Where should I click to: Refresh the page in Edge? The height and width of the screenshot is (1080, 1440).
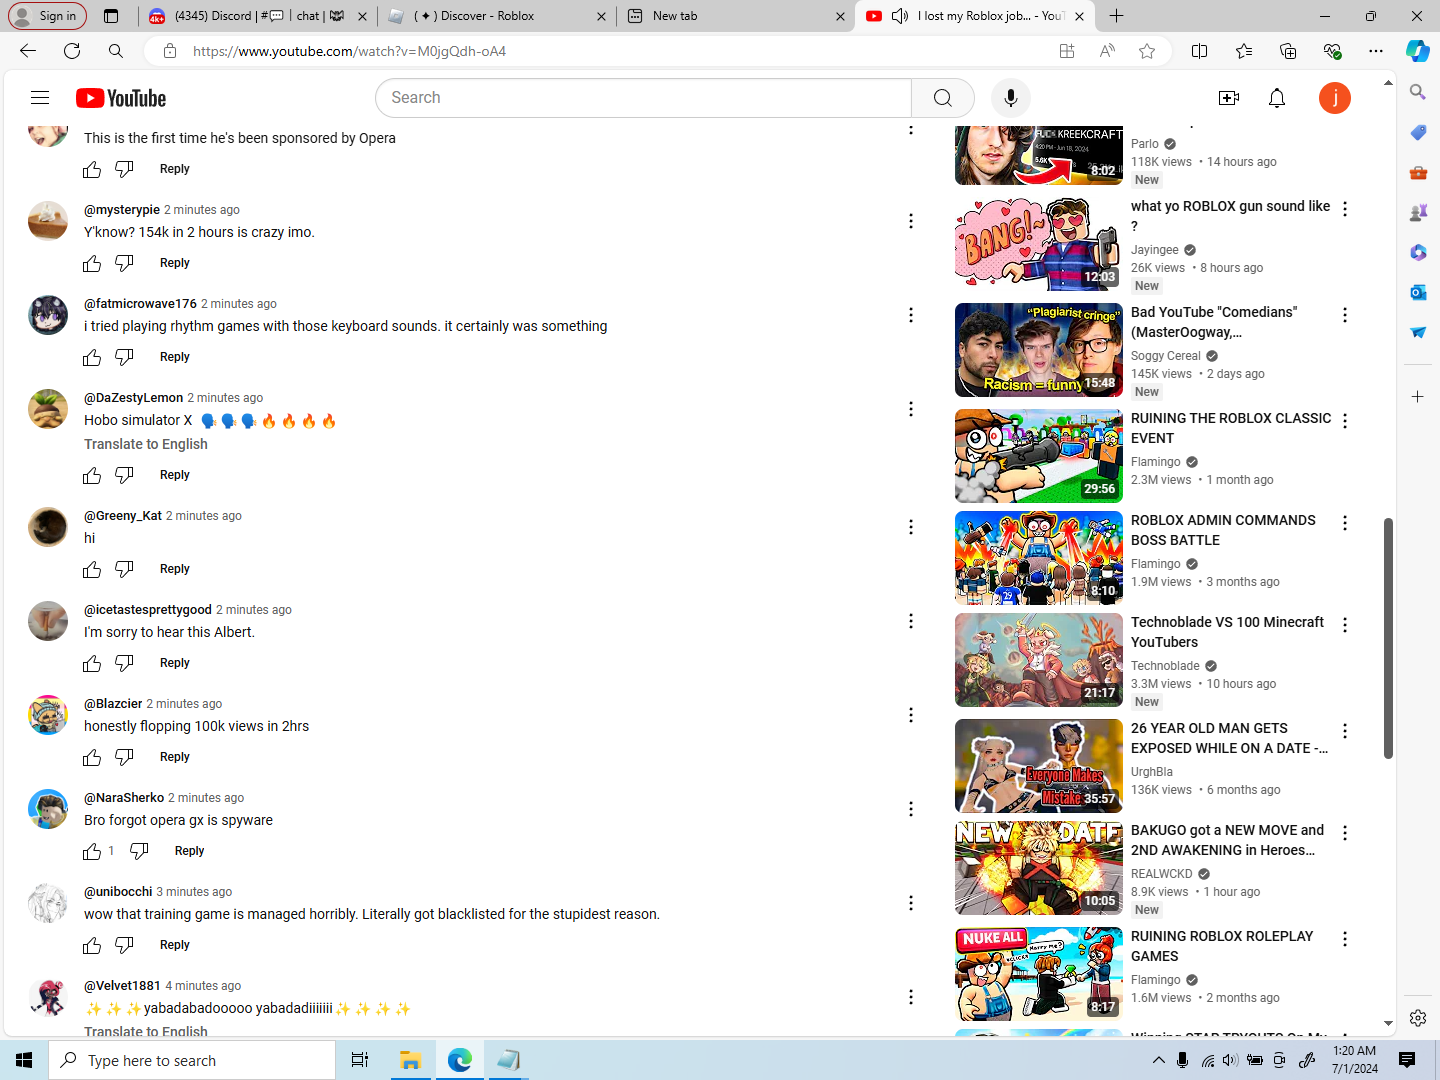(x=72, y=51)
